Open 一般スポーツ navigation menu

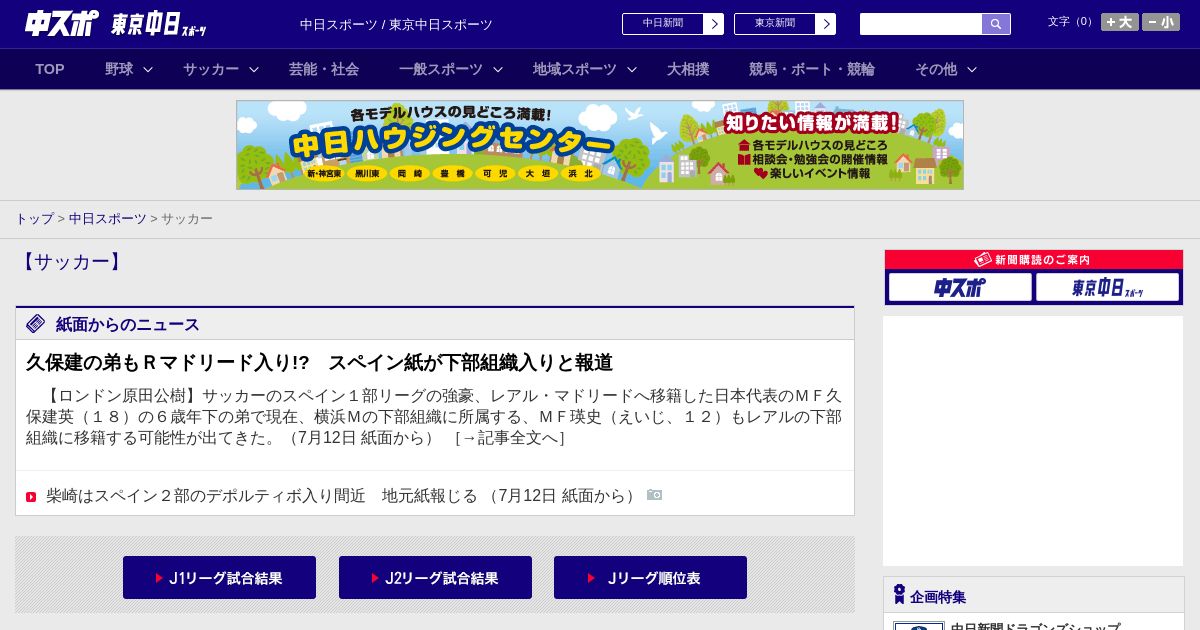(441, 69)
